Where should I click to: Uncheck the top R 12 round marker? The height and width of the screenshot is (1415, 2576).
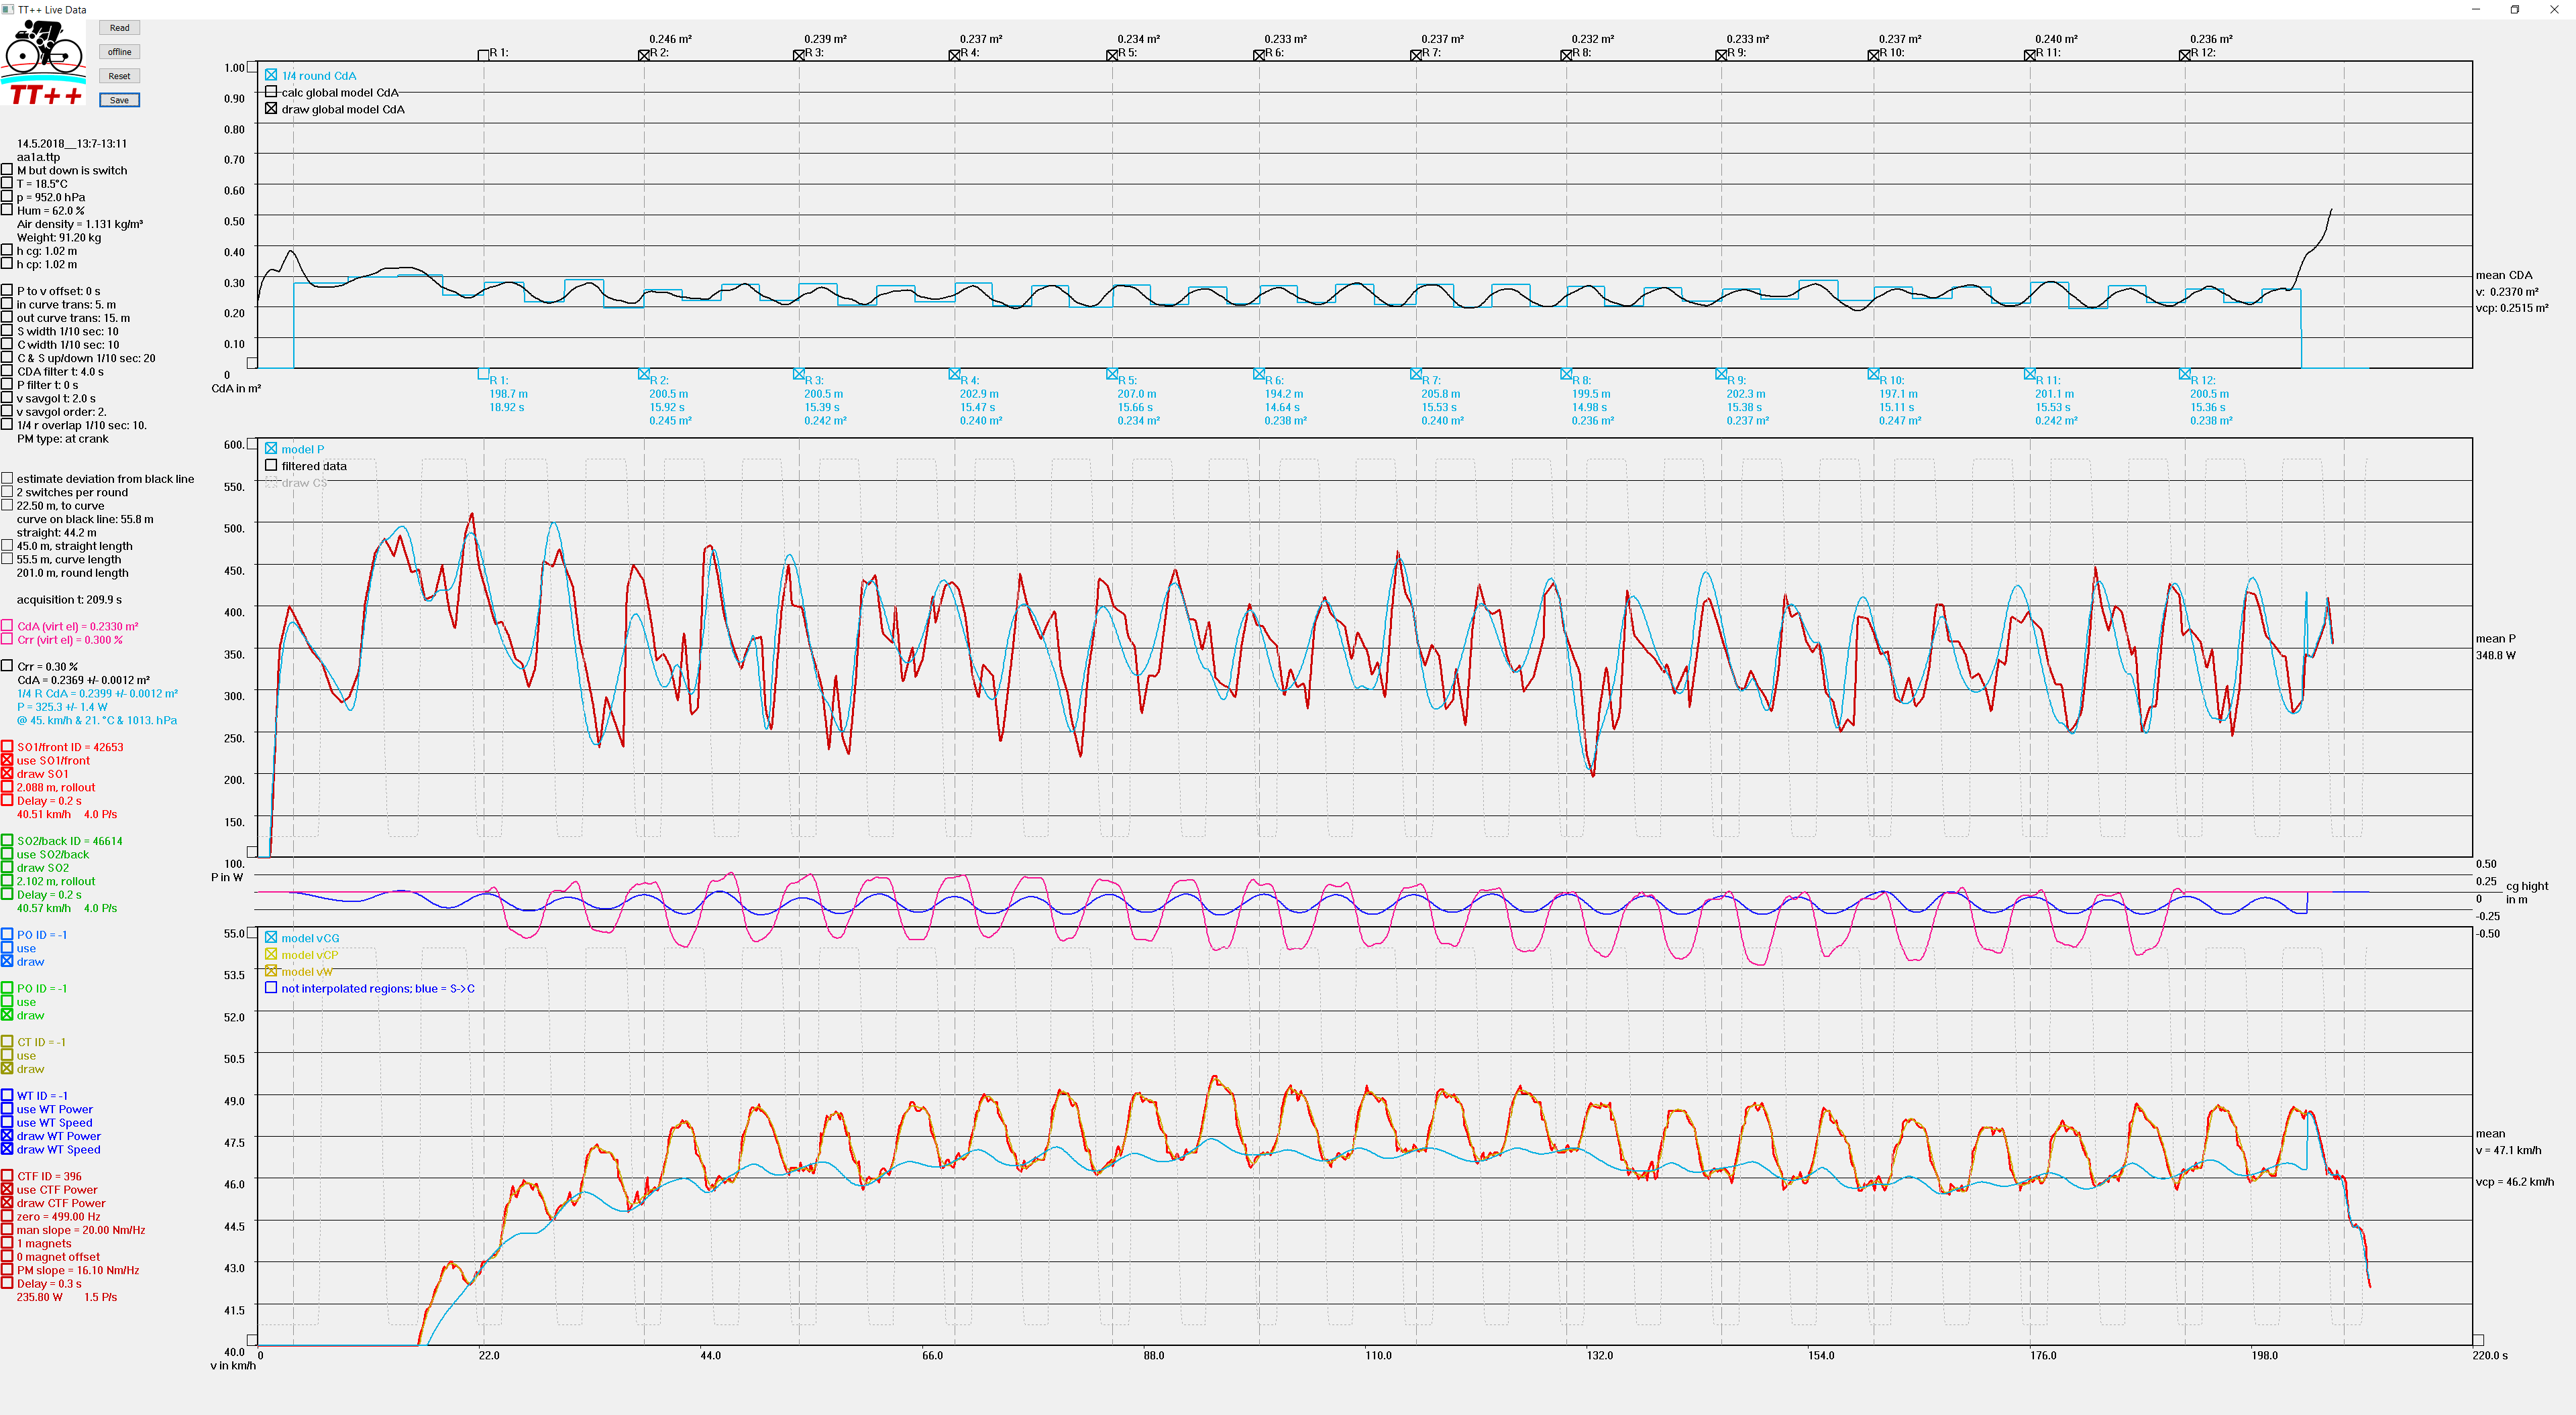pos(2185,55)
